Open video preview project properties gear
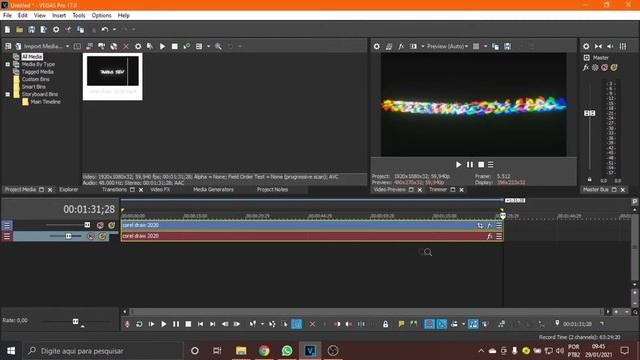This screenshot has width=640, height=360. pos(376,47)
